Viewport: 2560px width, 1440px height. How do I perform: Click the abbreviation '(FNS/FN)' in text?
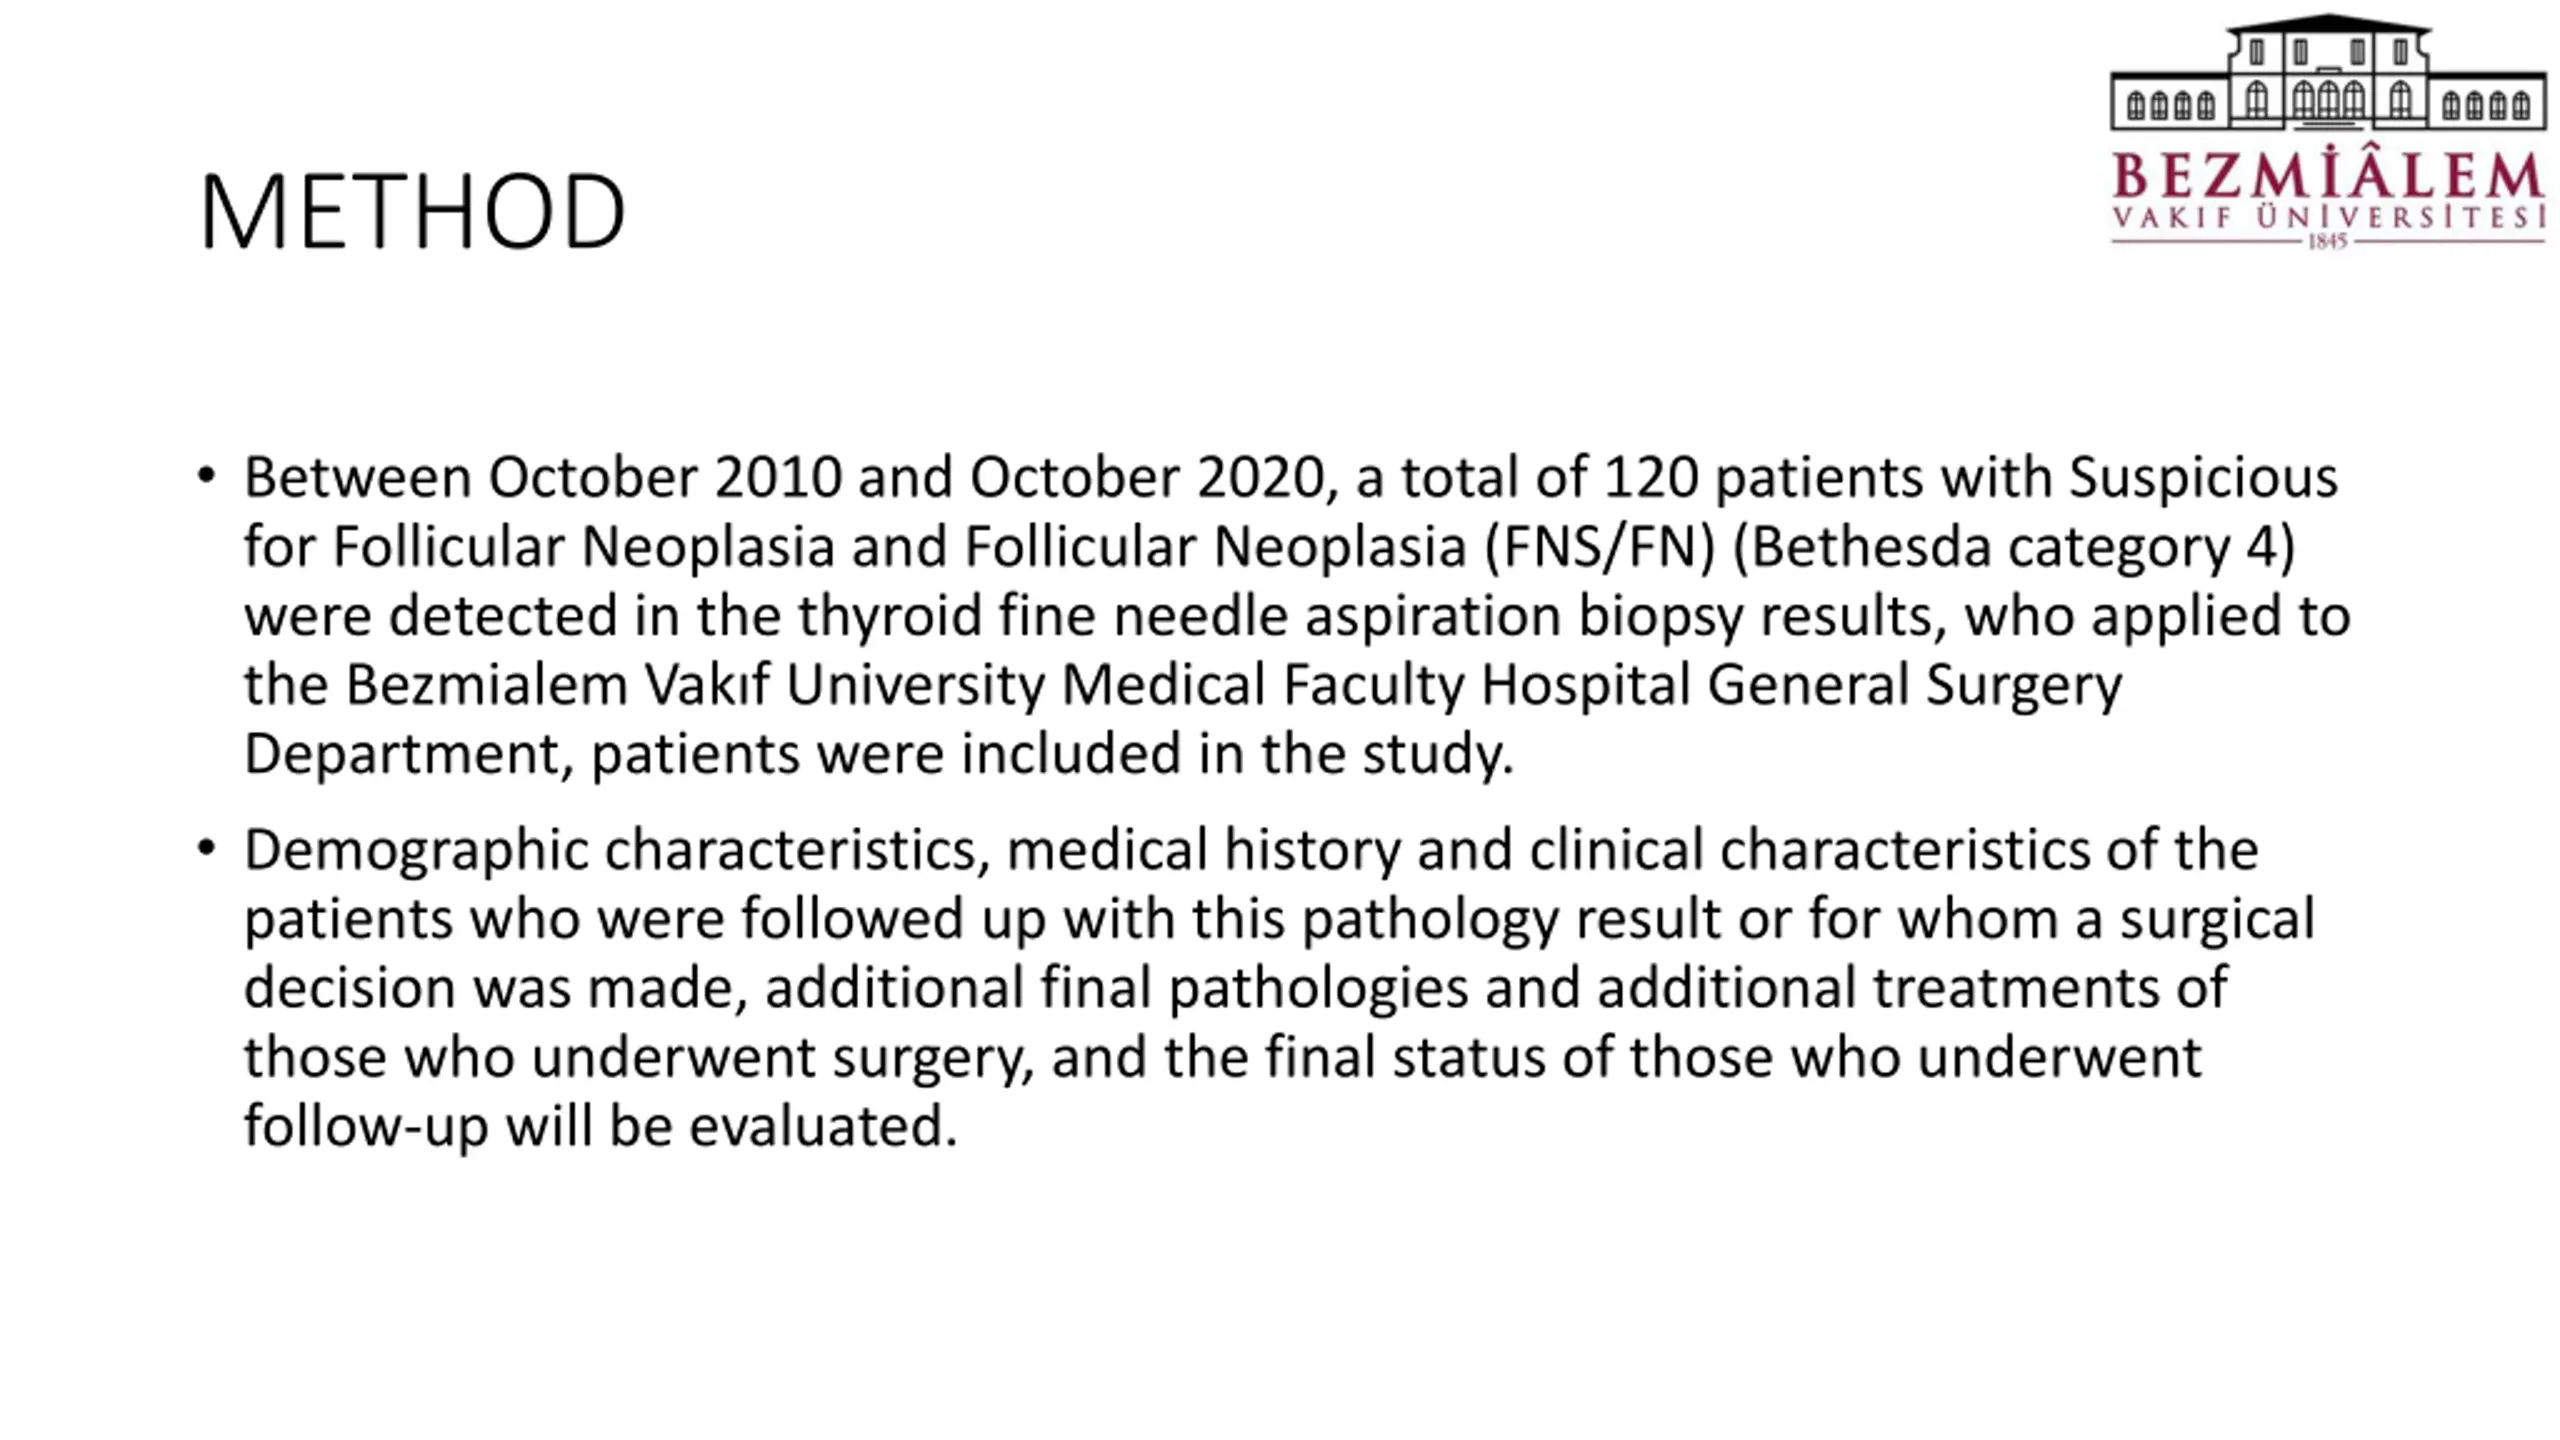pyautogui.click(x=1599, y=547)
